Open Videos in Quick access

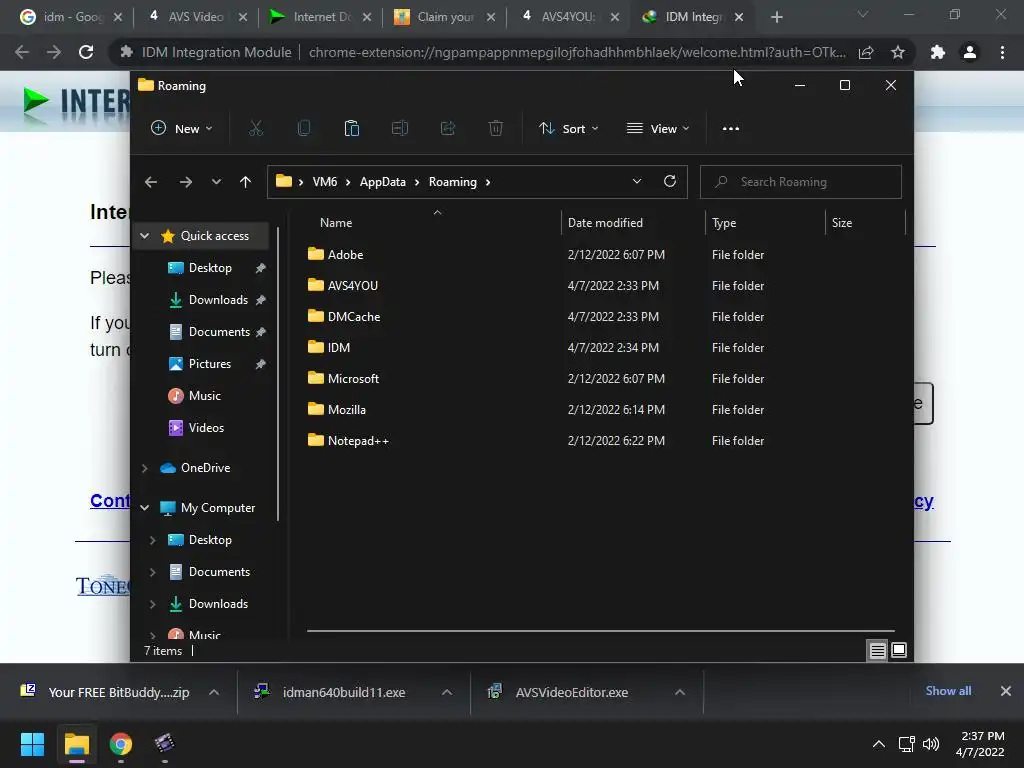[x=206, y=428]
